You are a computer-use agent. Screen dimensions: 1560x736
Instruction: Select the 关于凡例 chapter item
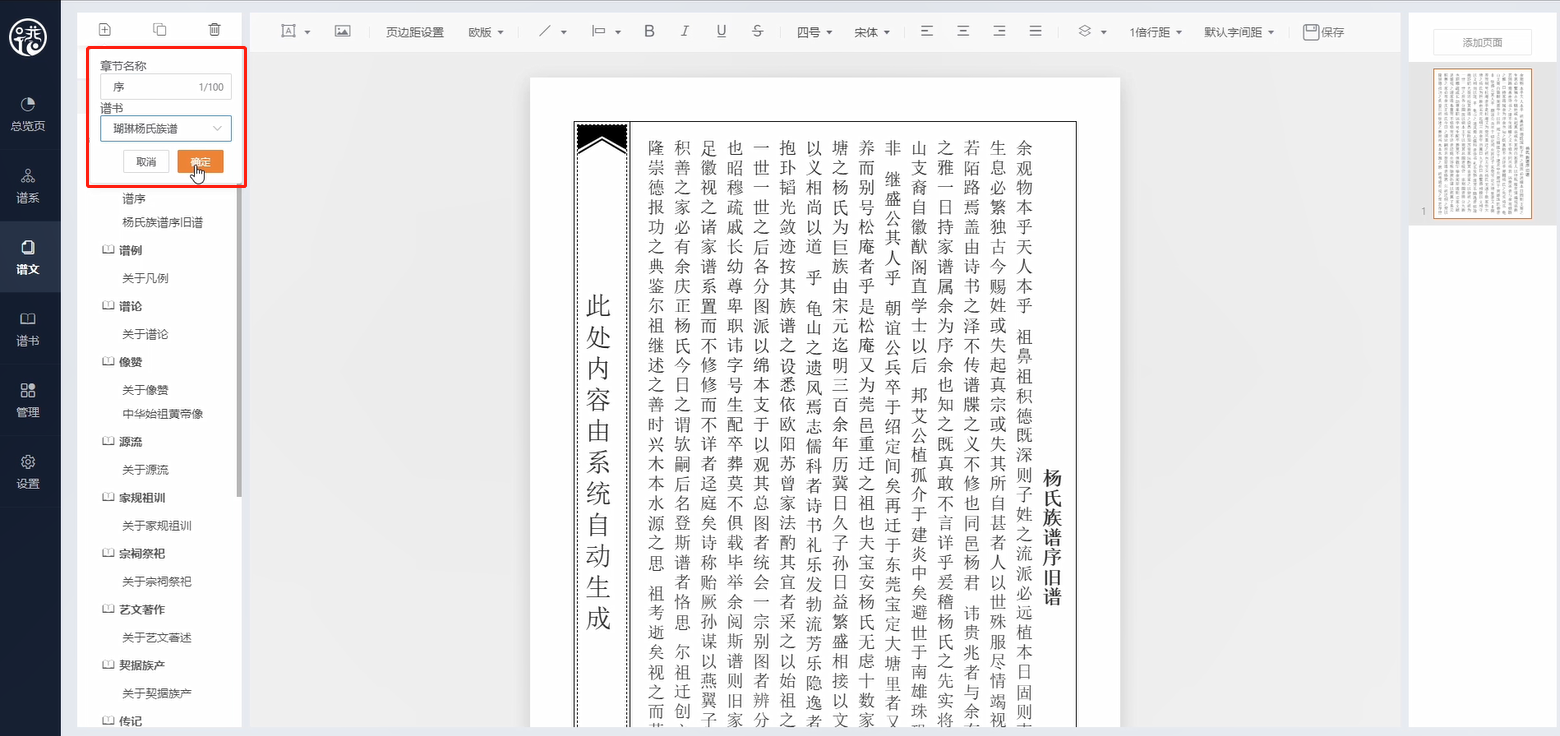(145, 278)
